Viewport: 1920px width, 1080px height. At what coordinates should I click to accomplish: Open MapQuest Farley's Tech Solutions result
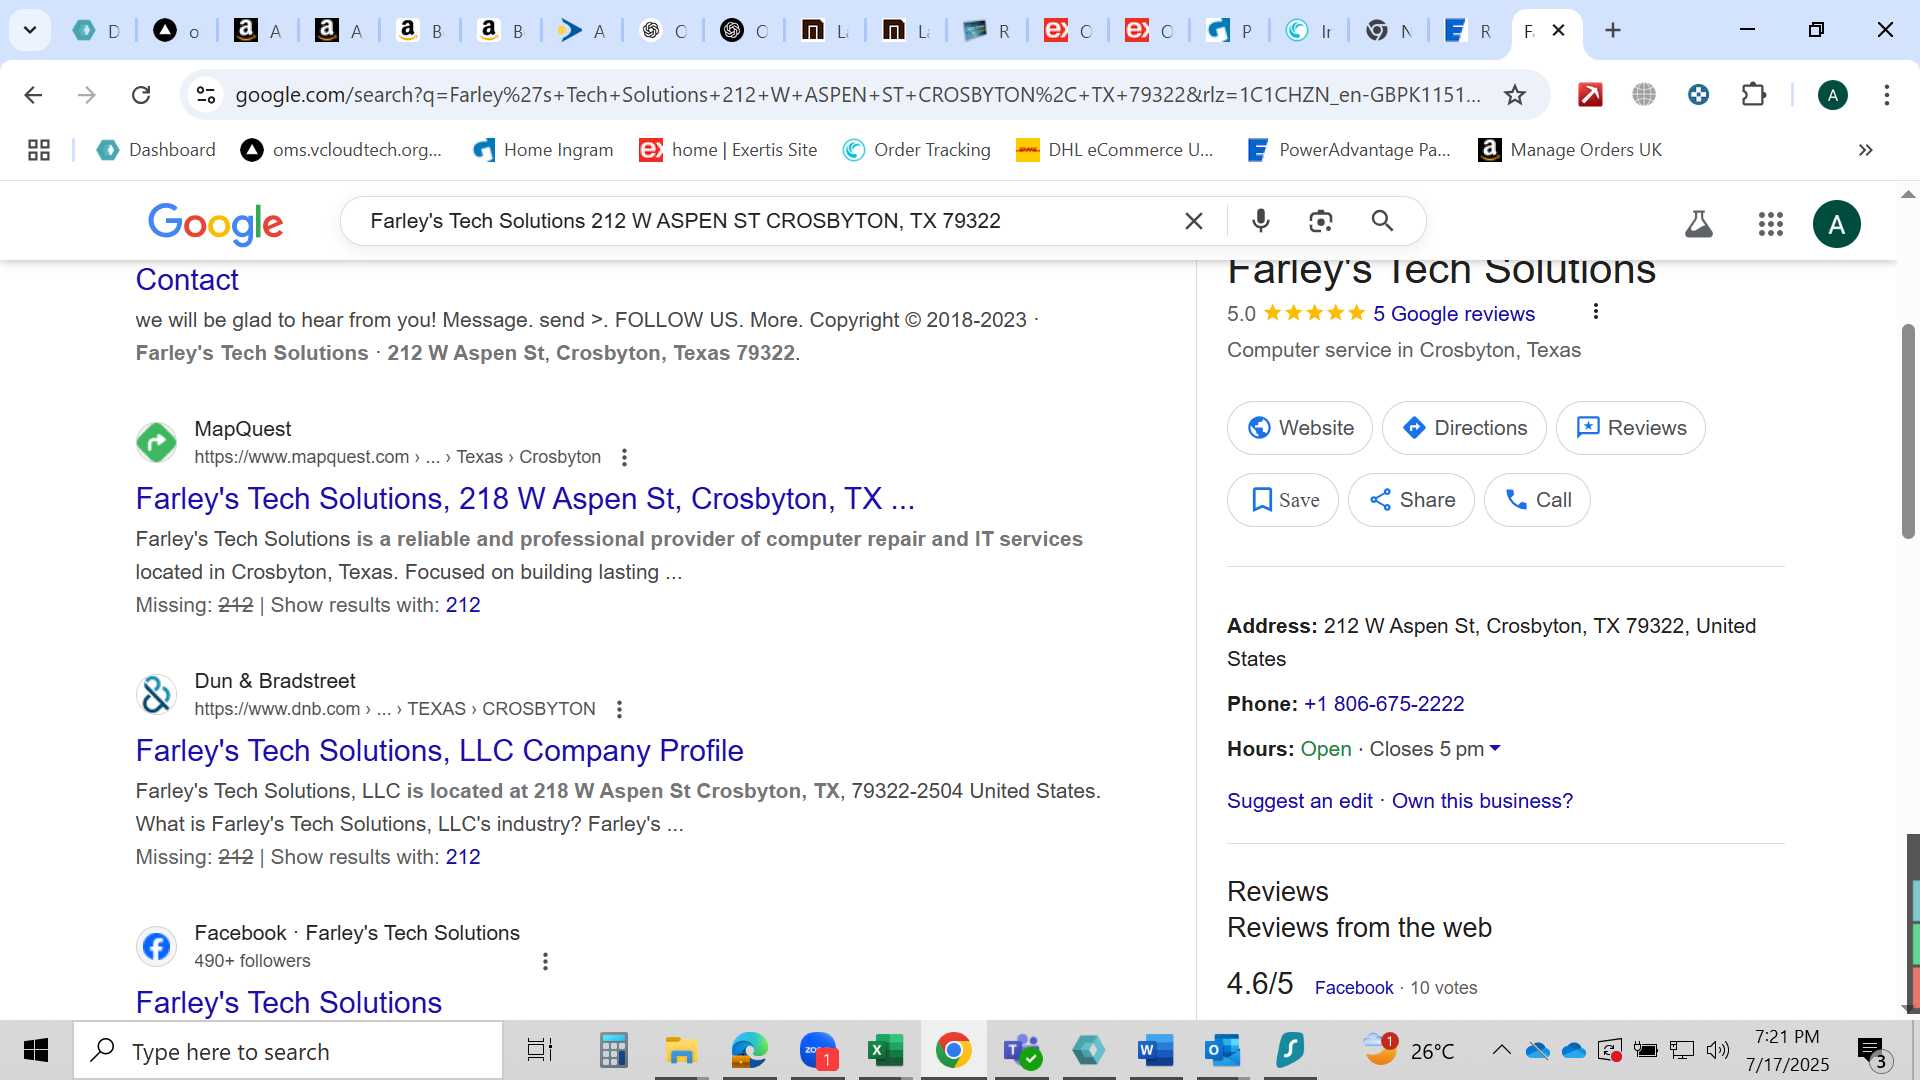525,498
